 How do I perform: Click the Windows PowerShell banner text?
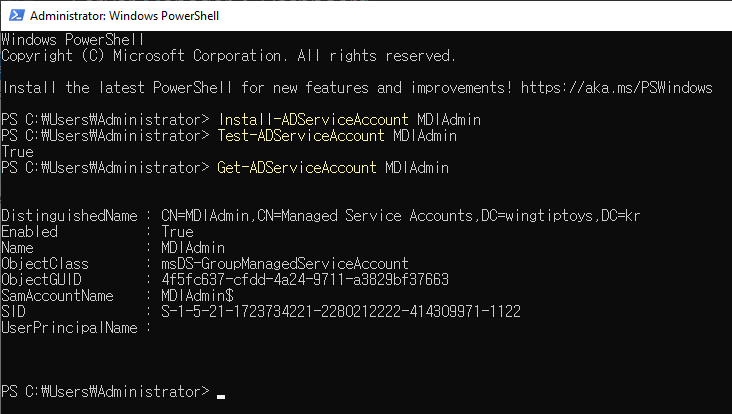click(x=72, y=40)
